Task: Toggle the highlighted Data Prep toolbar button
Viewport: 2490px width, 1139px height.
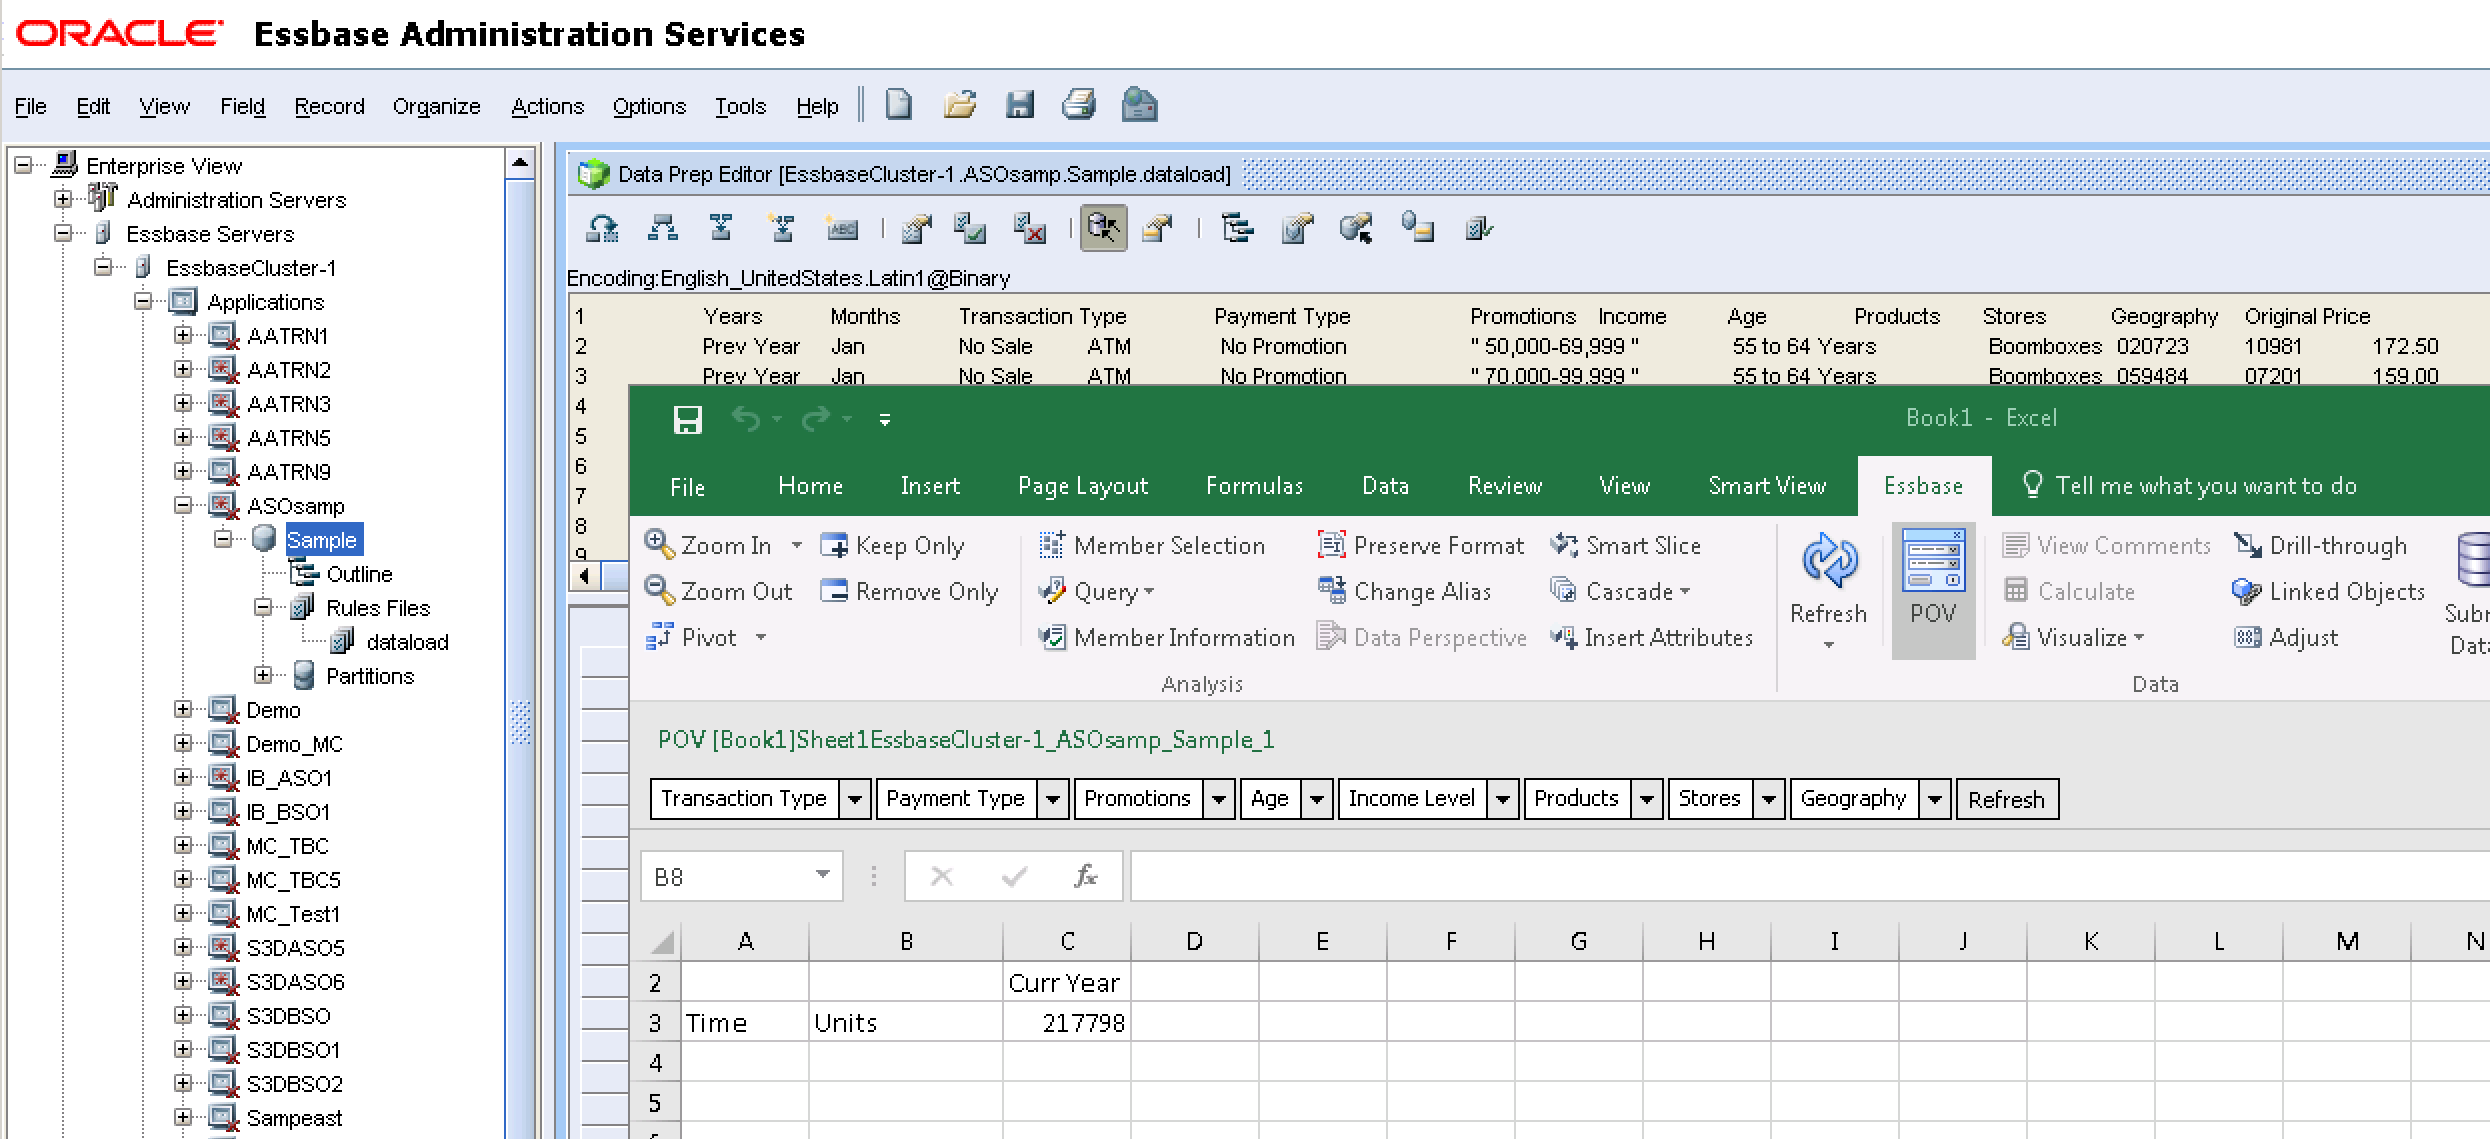Action: [1103, 229]
